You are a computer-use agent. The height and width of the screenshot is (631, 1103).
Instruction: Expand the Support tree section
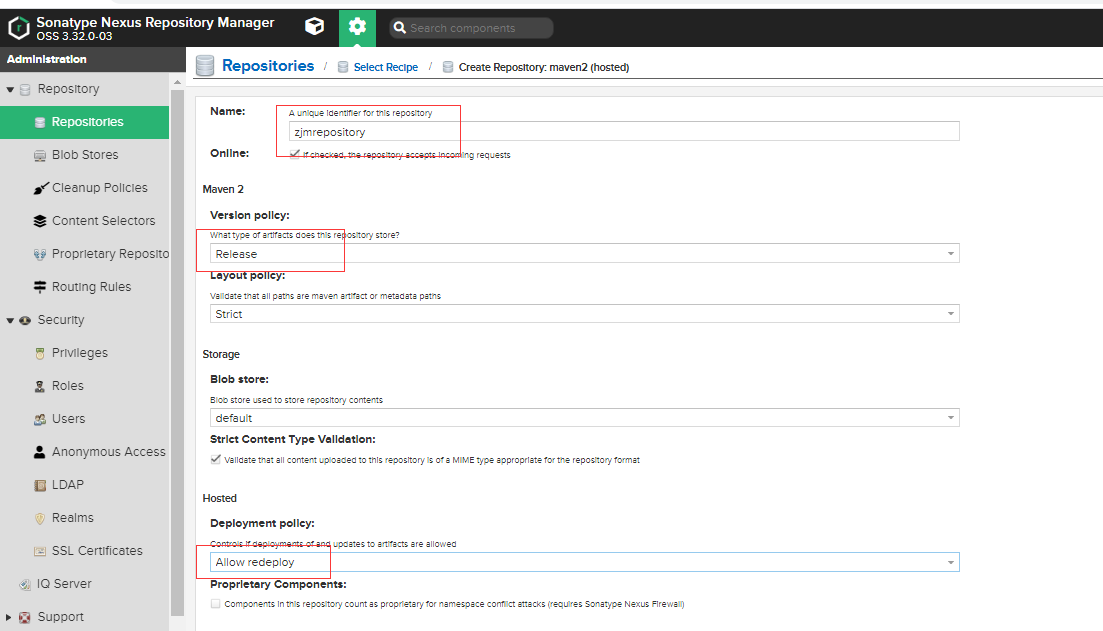pos(9,618)
